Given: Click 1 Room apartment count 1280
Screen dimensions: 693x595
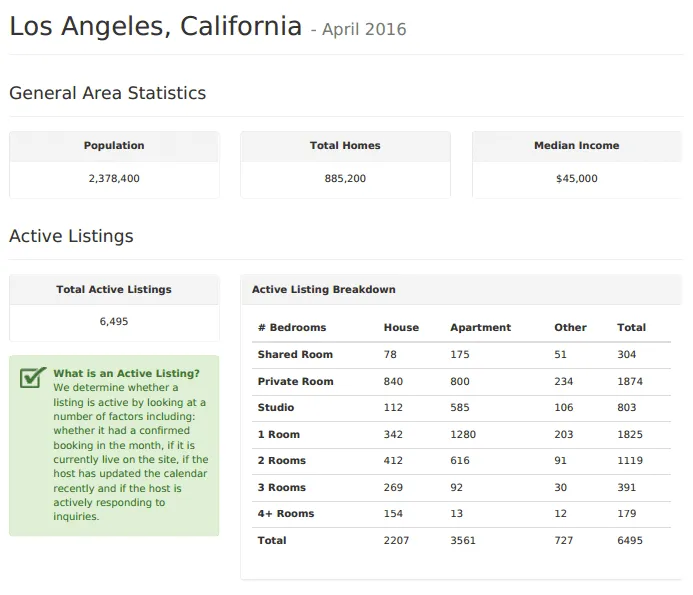Looking at the screenshot, I should [x=463, y=435].
